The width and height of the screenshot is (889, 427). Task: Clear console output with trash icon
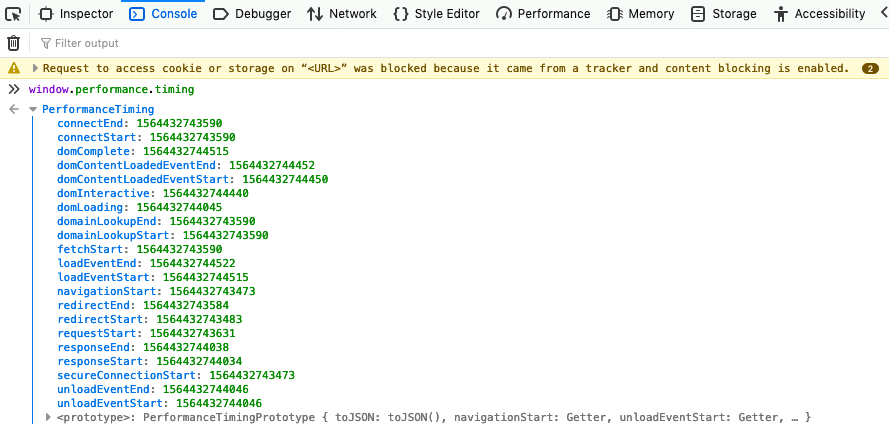(13, 43)
